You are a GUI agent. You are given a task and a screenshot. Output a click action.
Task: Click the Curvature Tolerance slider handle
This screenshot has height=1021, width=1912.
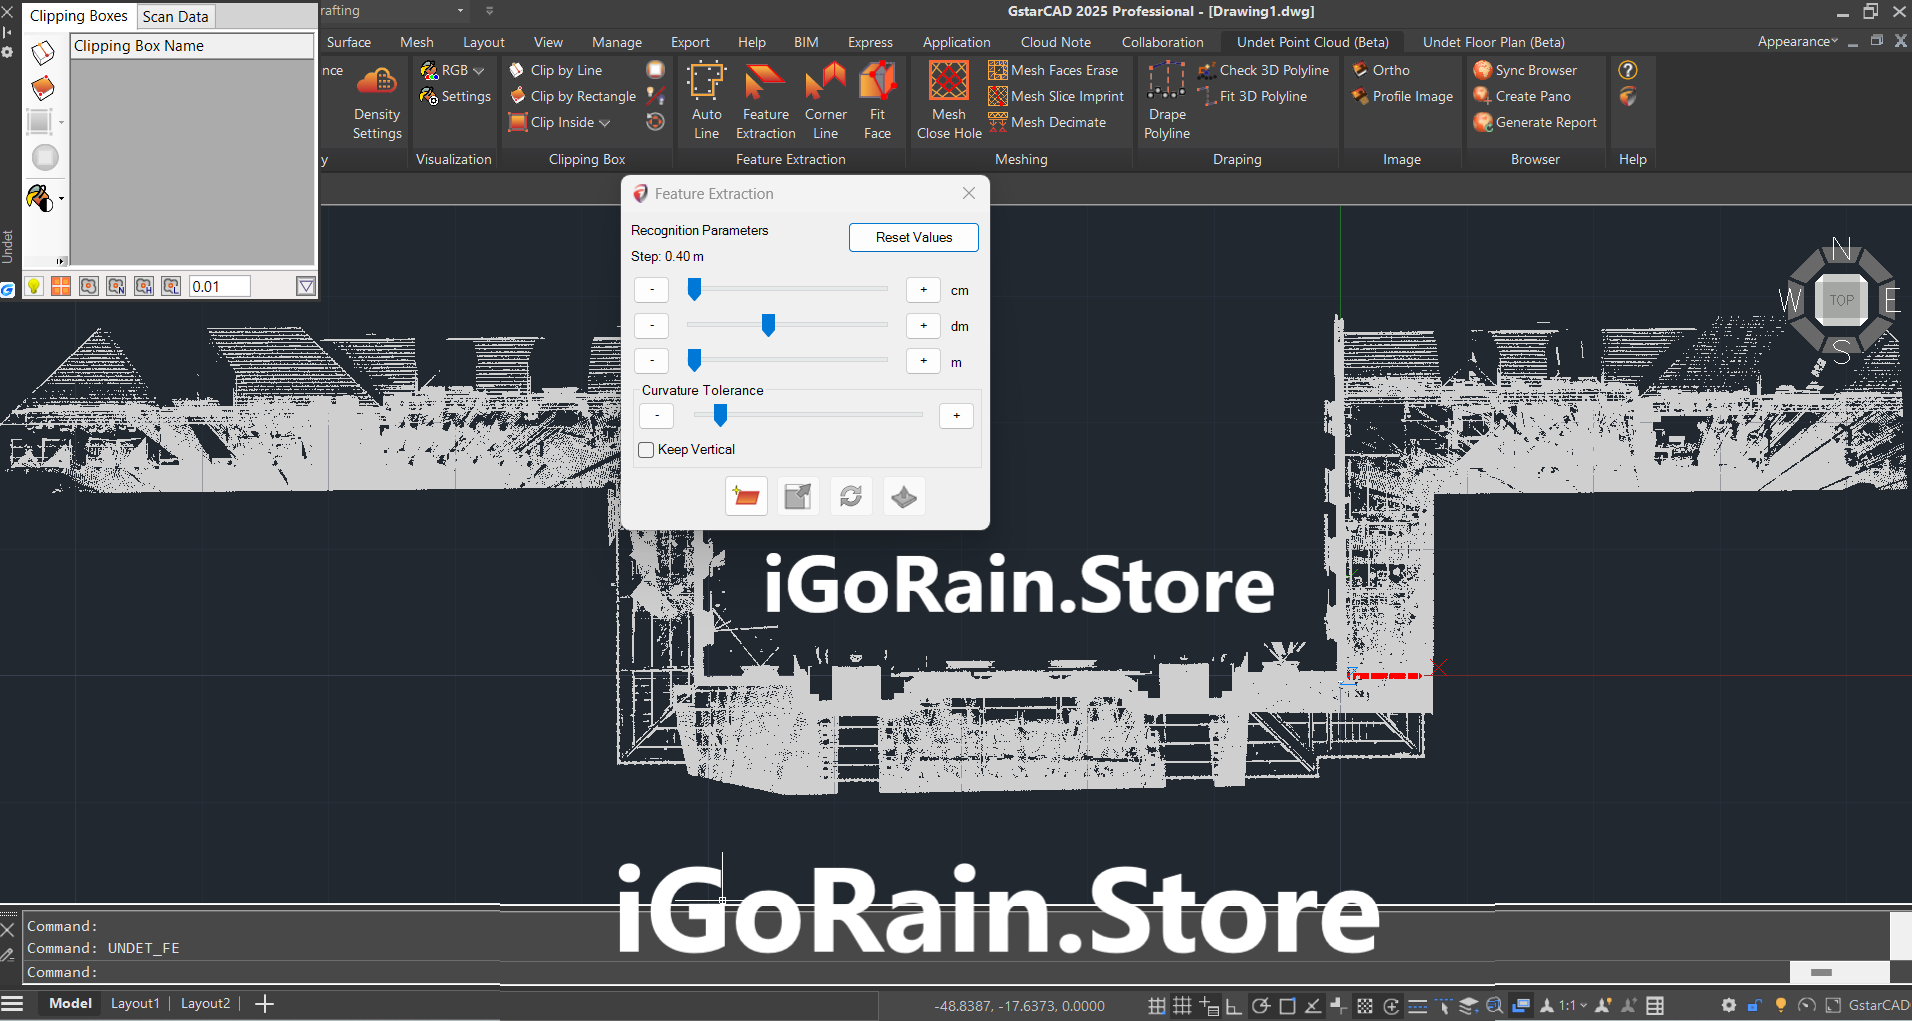point(719,415)
